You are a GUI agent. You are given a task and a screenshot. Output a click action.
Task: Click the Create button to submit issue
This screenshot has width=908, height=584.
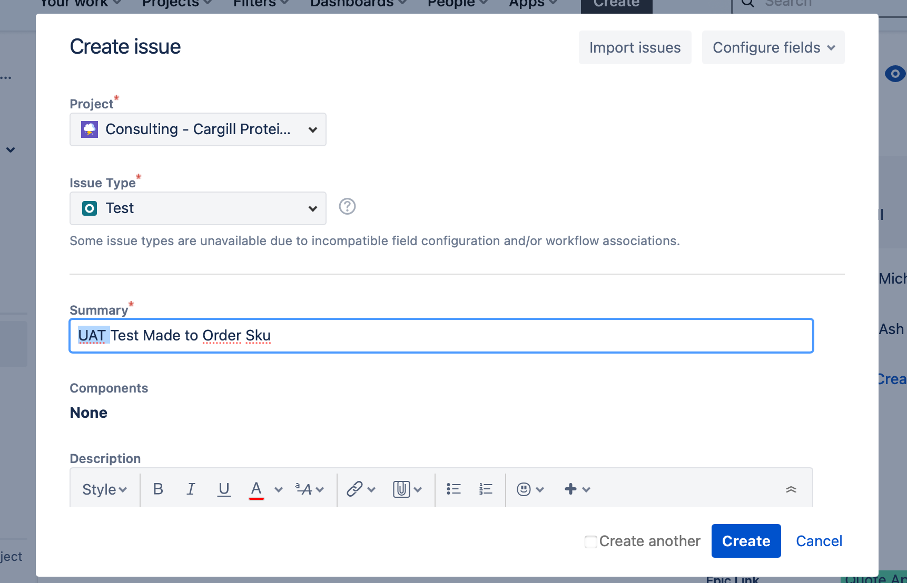(x=746, y=541)
